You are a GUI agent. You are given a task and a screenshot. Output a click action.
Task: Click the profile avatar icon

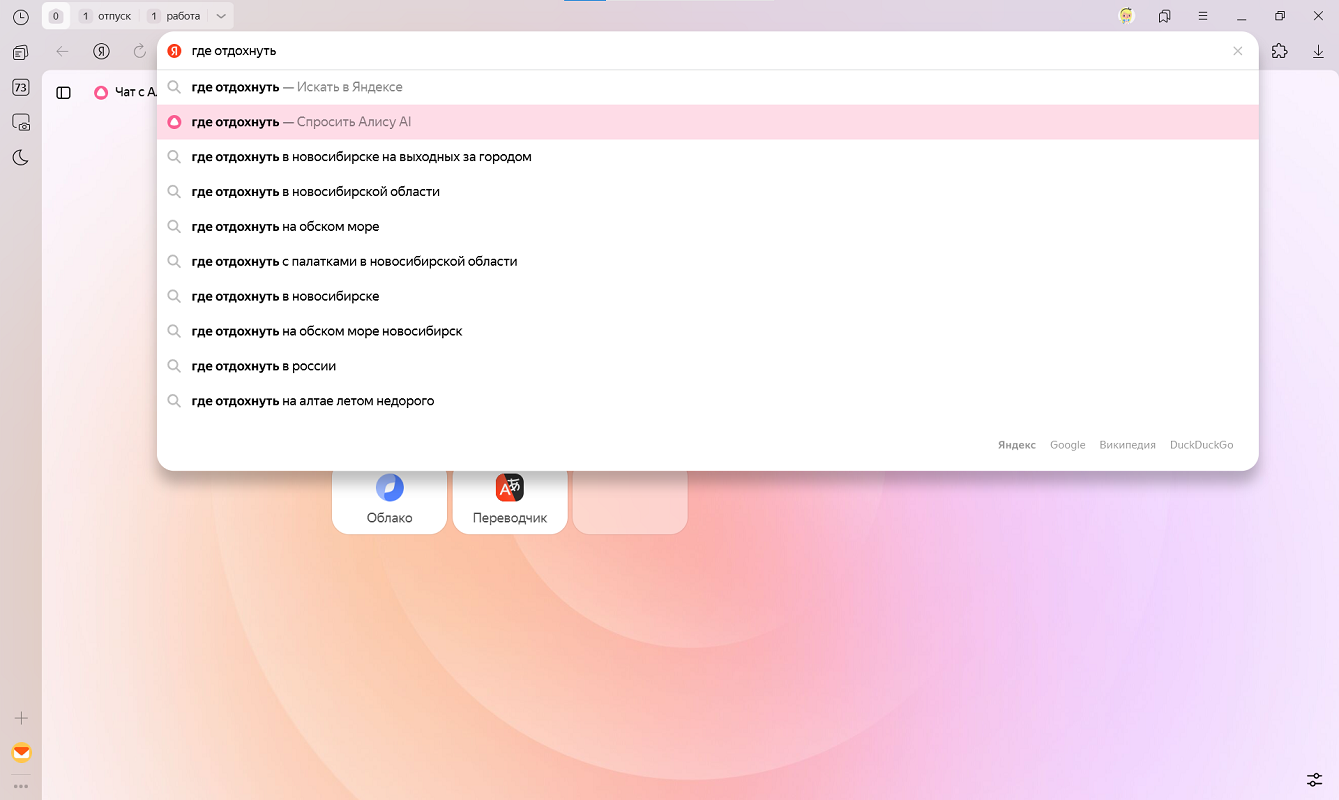coord(1127,17)
